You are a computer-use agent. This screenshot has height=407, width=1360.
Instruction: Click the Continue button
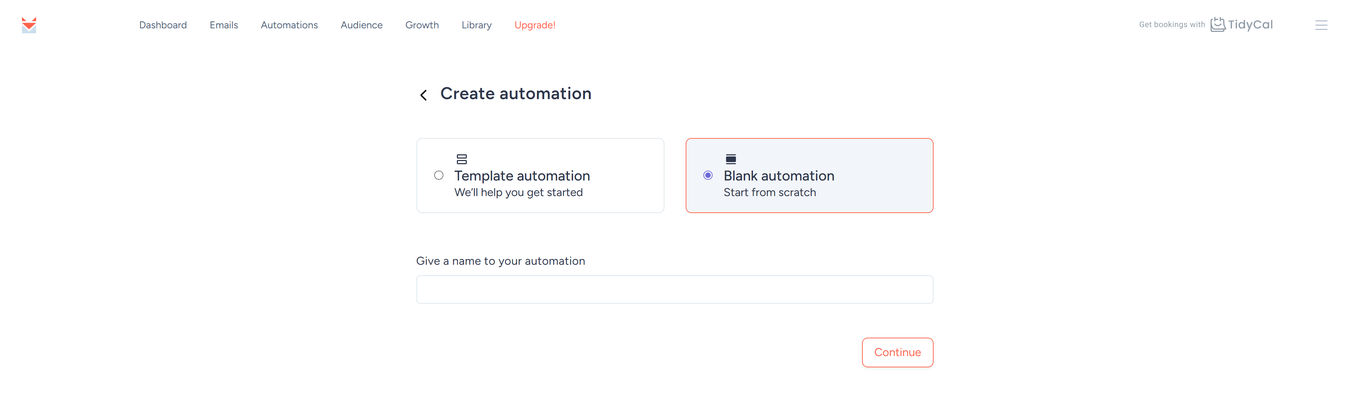point(897,352)
